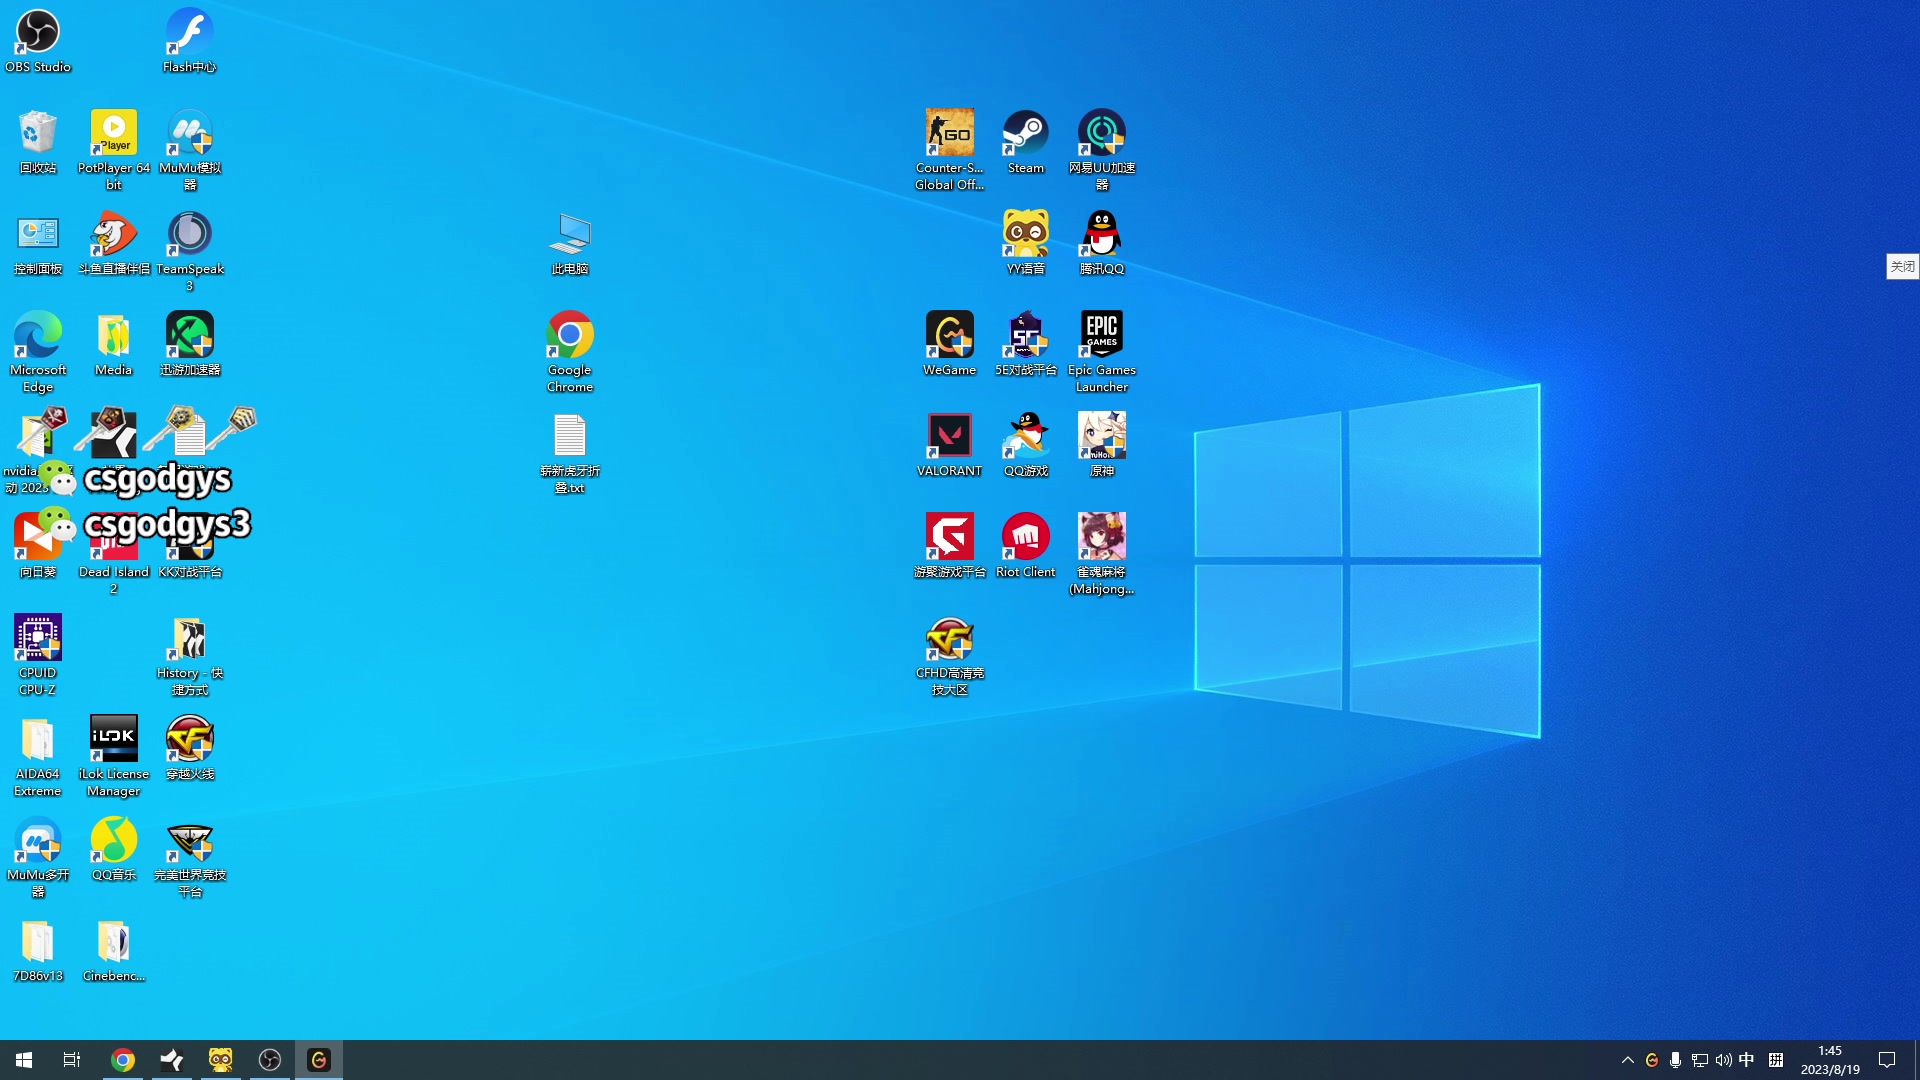Viewport: 1920px width, 1080px height.
Task: Select the 原神 Genshin Impact shortcut
Action: click(1102, 445)
